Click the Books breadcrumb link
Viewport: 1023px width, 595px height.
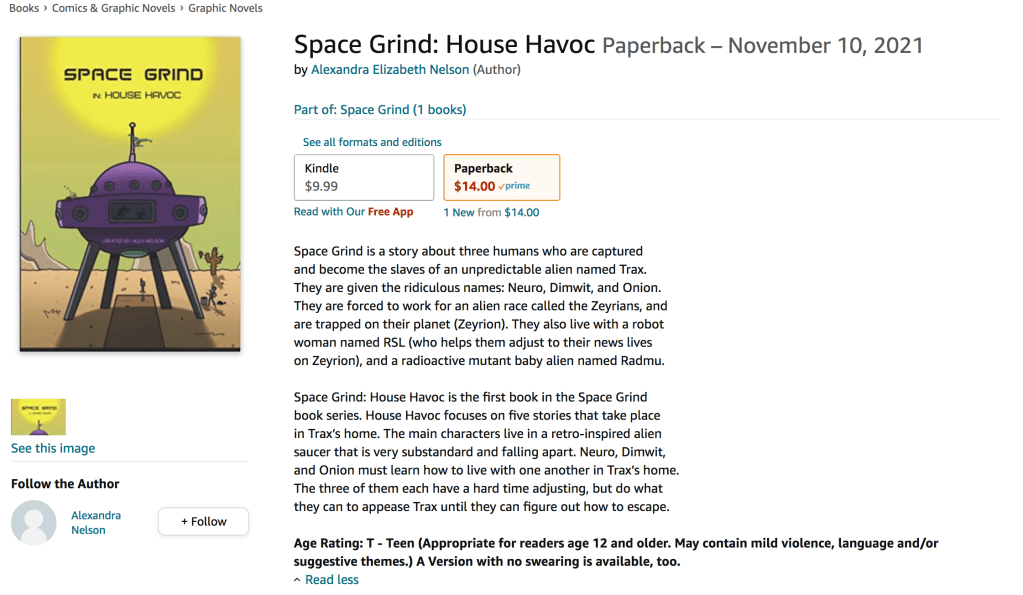tap(24, 8)
